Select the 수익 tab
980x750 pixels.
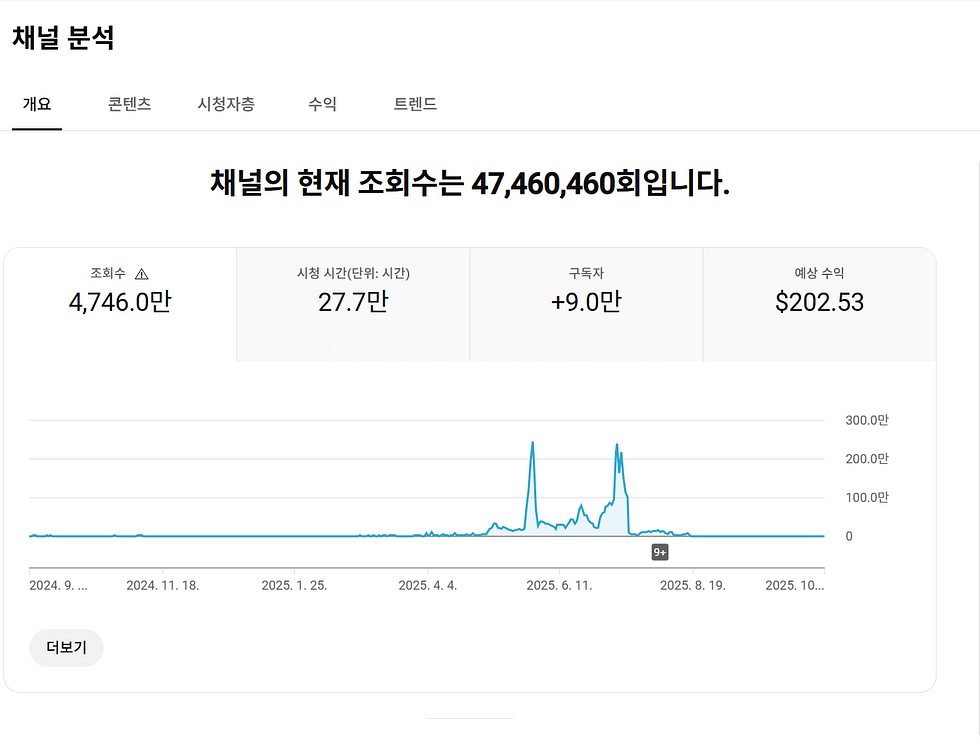(322, 104)
